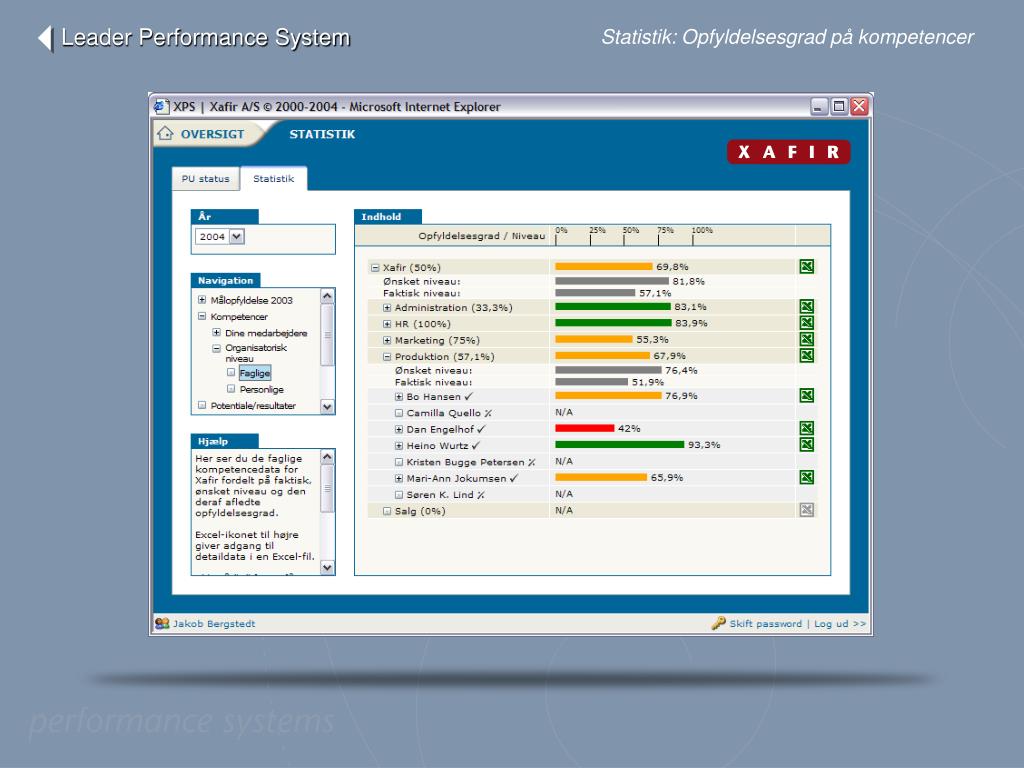This screenshot has height=768, width=1024.
Task: Expand Dine medarbejdere in Navigation
Action: point(216,332)
